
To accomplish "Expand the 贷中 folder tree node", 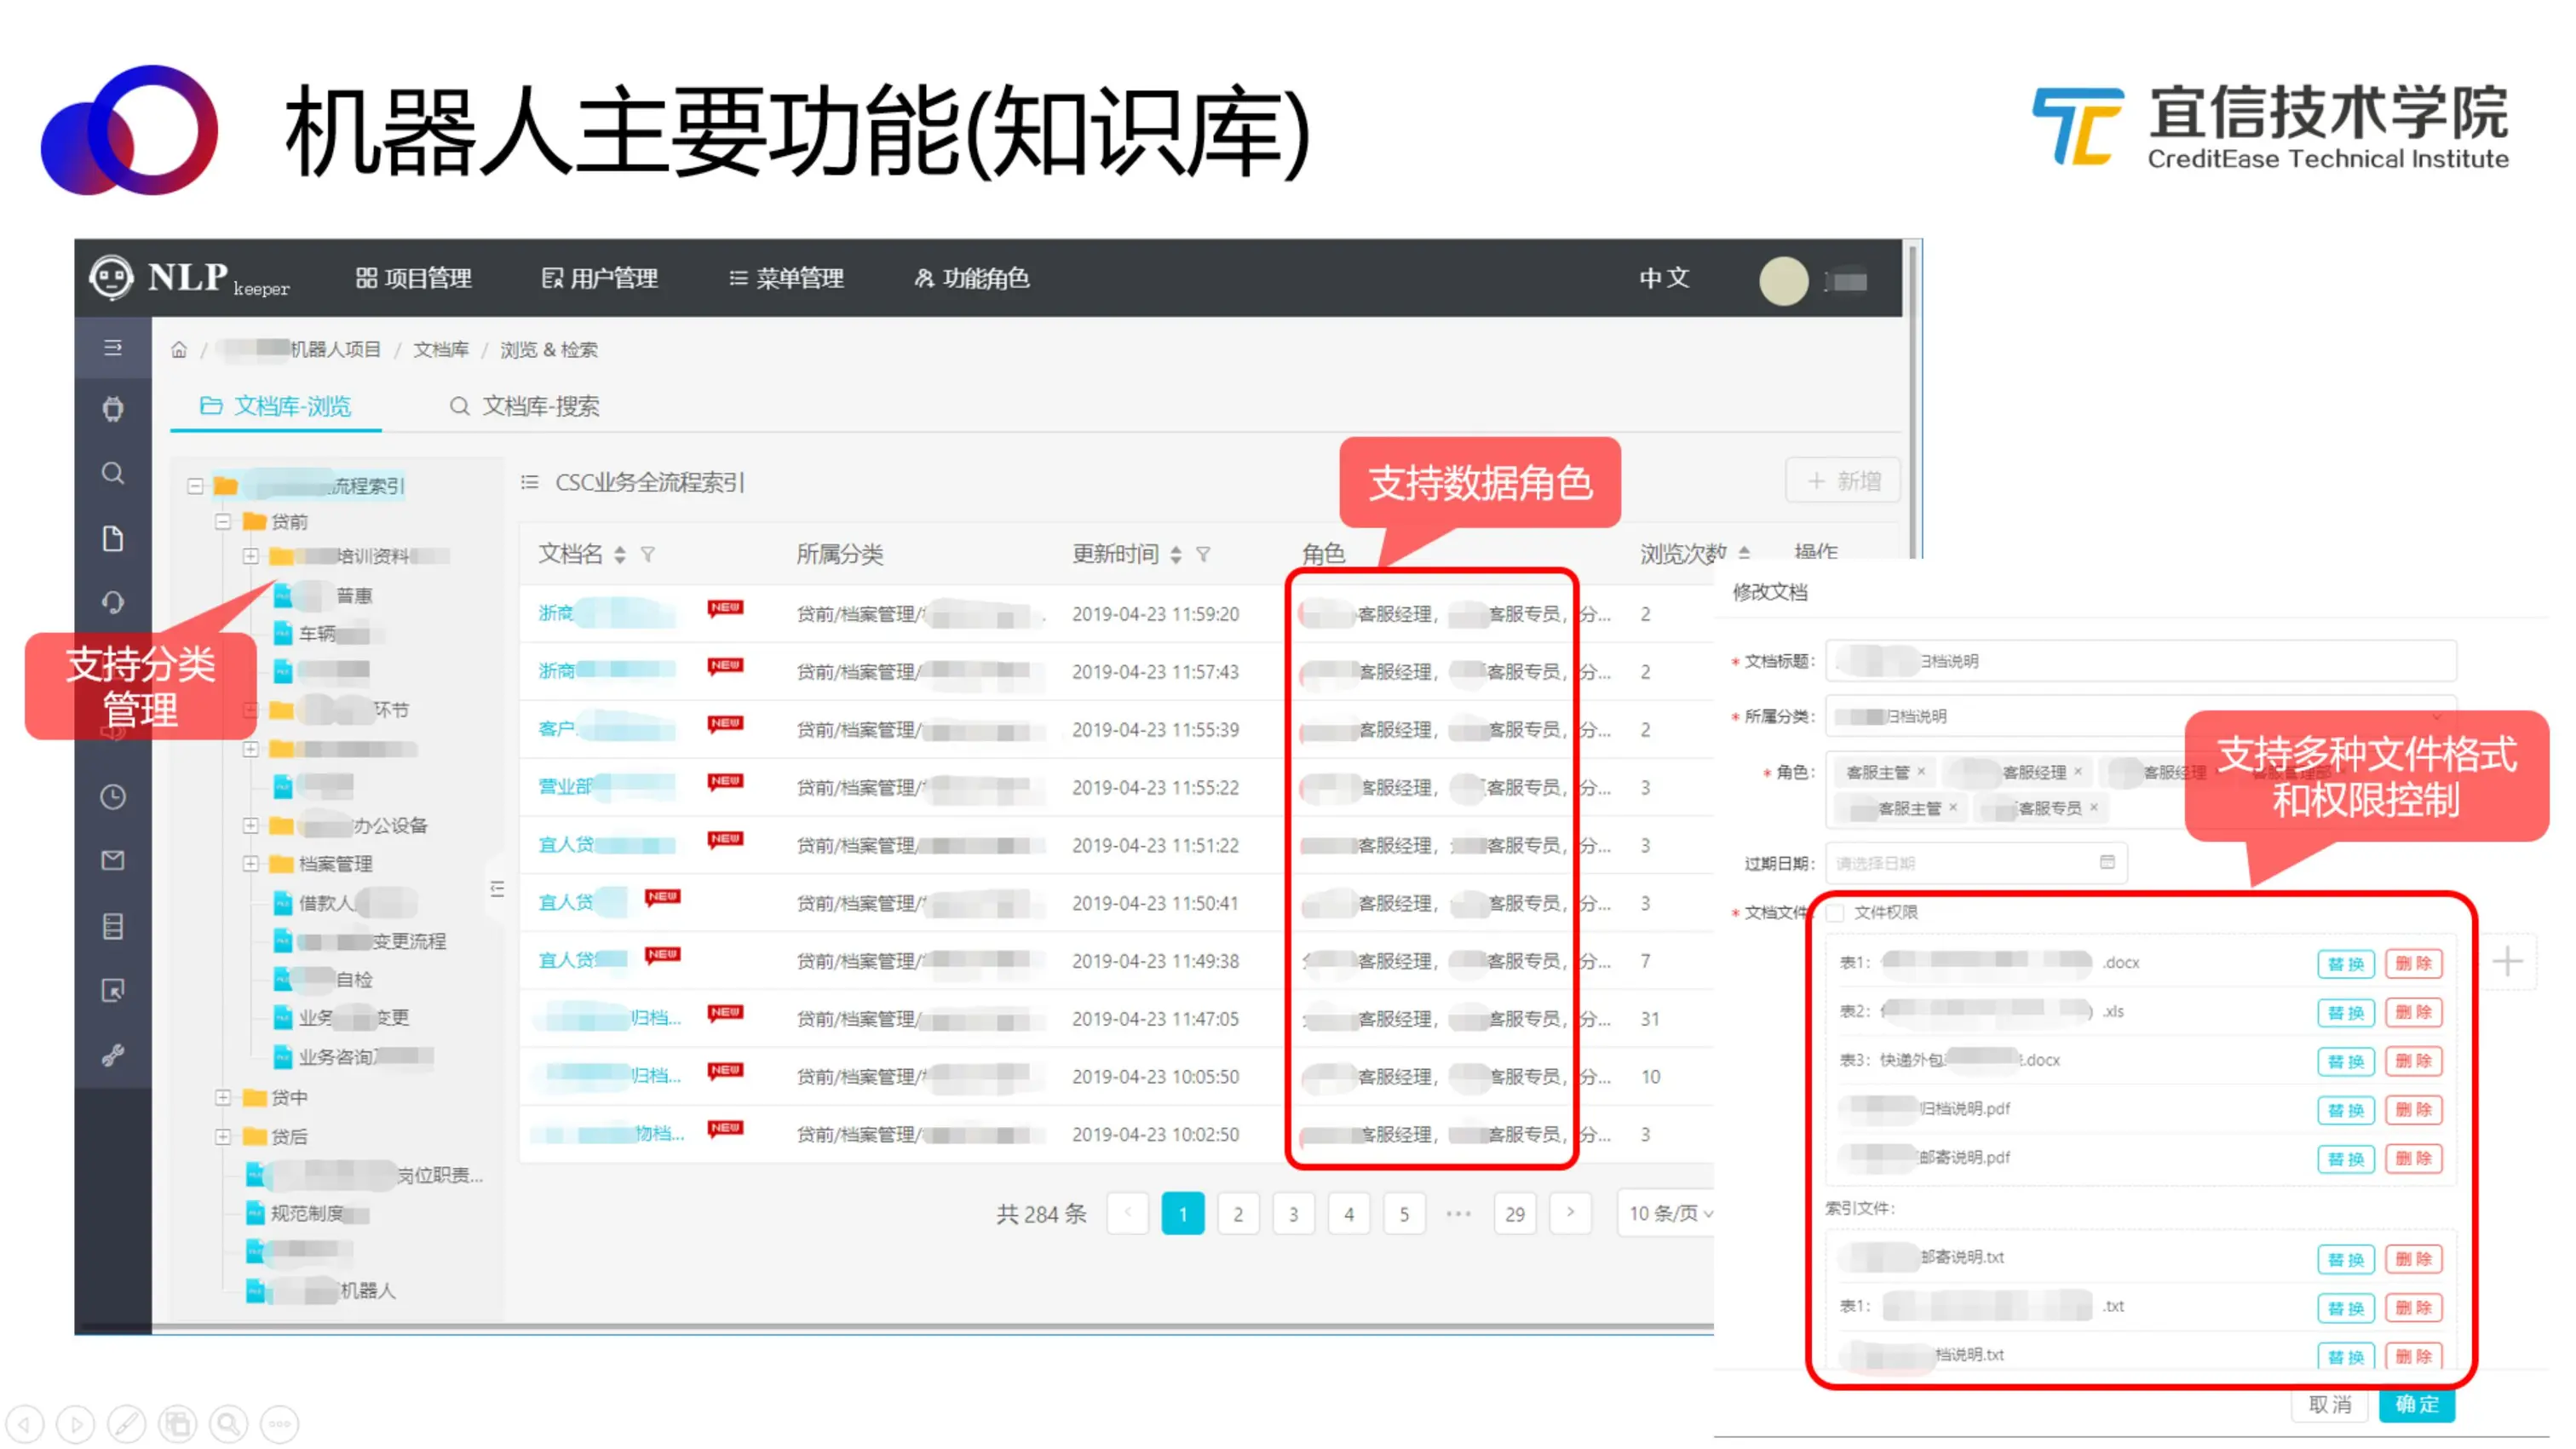I will pyautogui.click(x=223, y=1097).
